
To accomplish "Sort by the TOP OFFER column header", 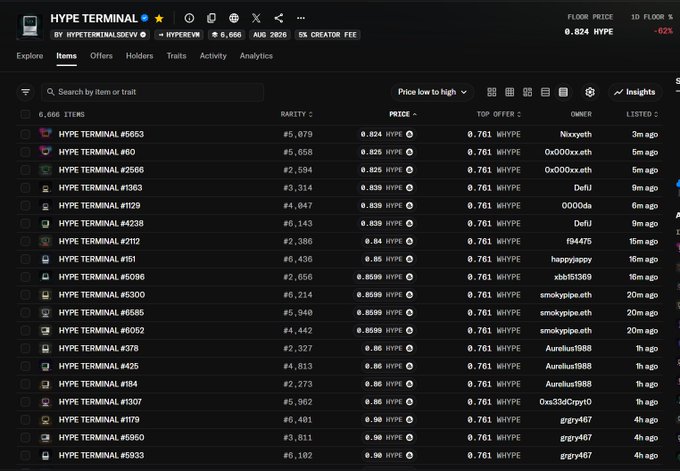I will 499,114.
